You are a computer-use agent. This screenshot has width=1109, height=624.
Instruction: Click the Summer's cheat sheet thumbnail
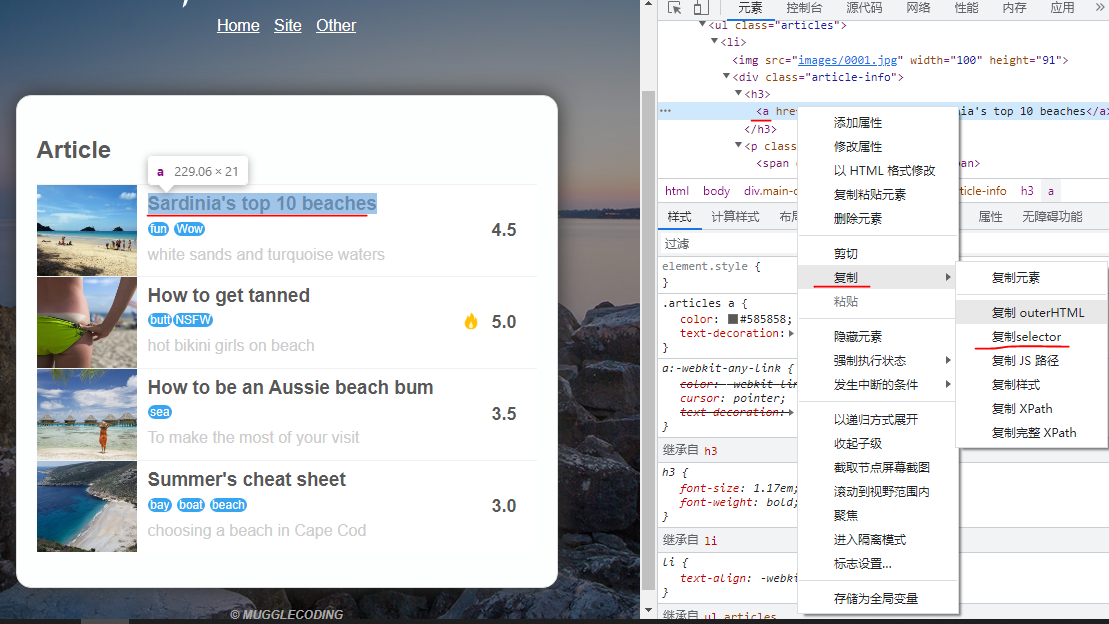click(87, 507)
